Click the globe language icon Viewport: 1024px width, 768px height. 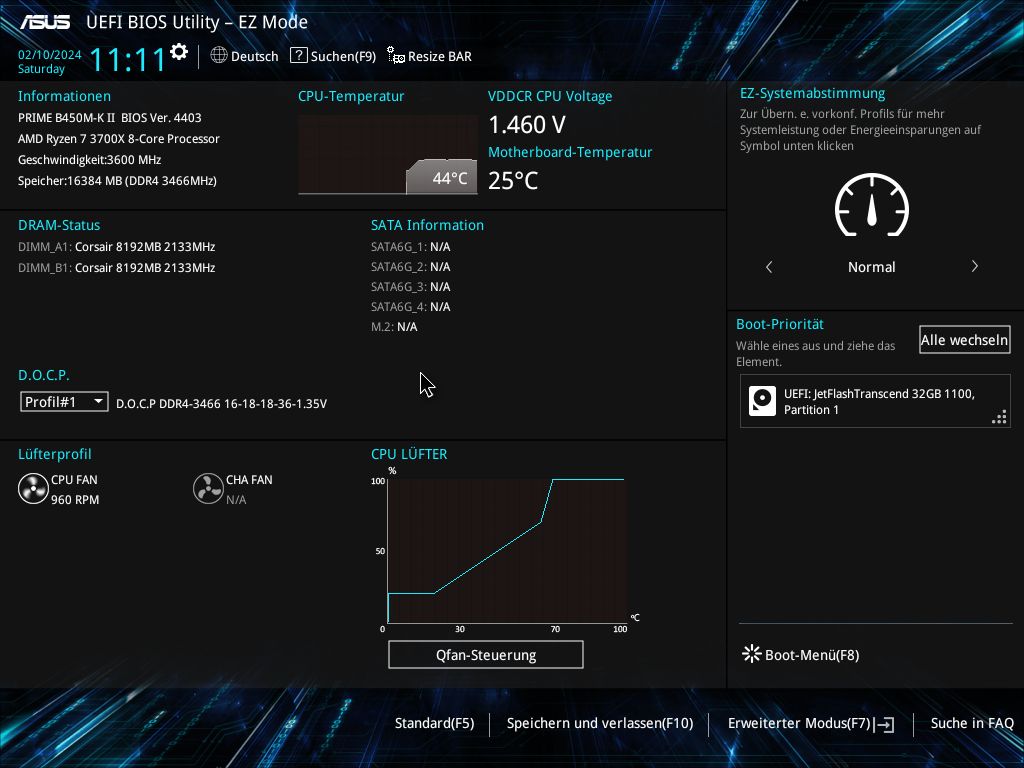tap(219, 56)
